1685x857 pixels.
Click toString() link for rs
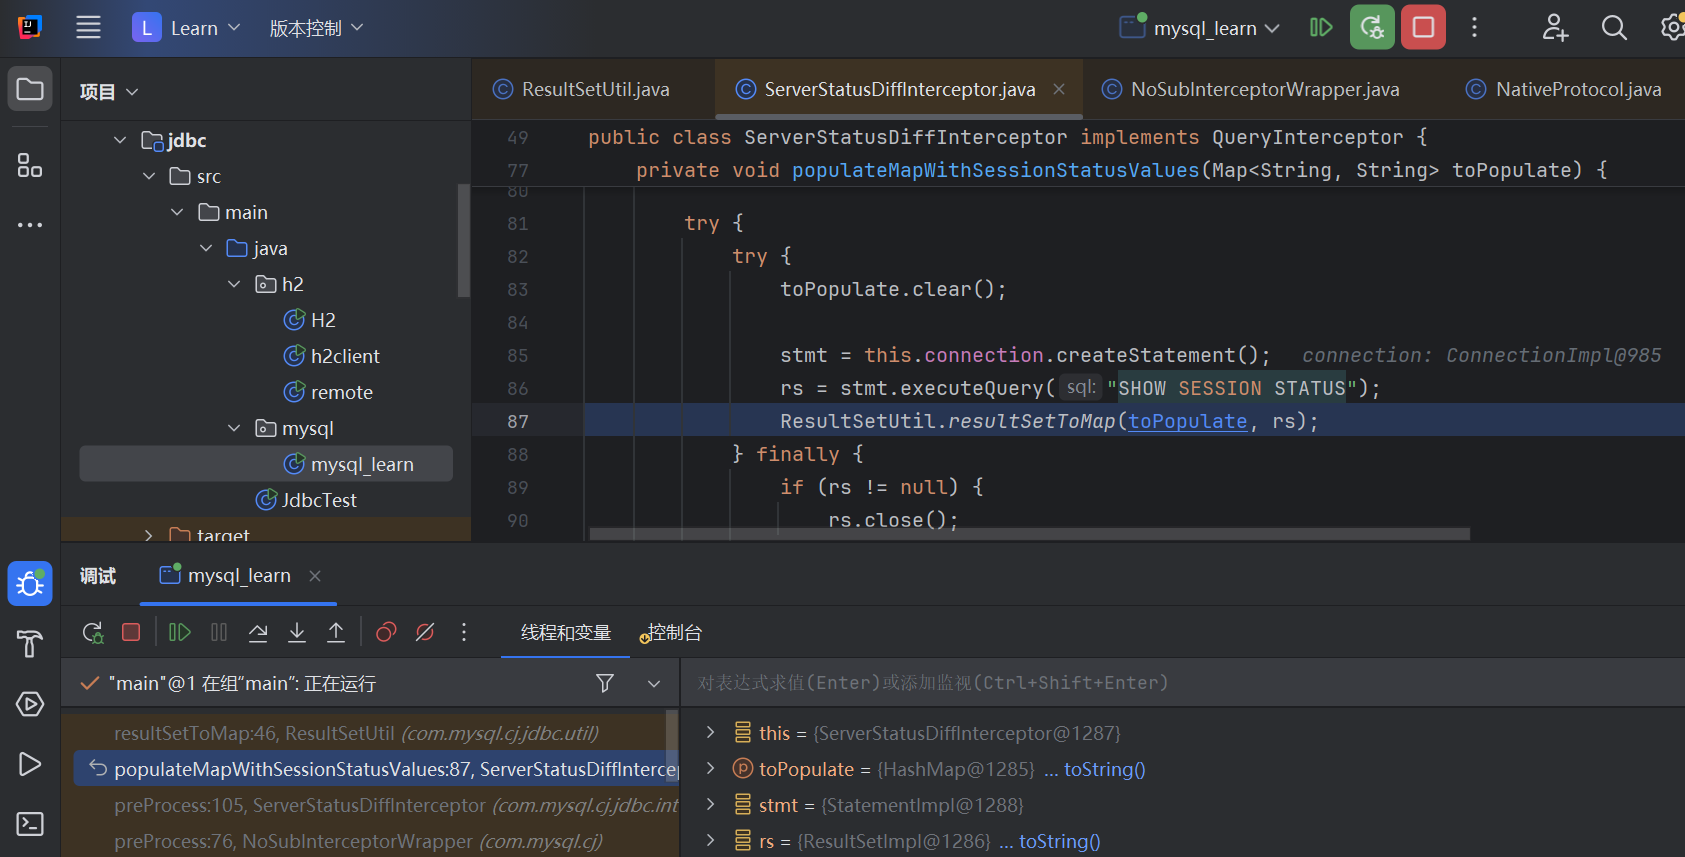click(x=1059, y=841)
